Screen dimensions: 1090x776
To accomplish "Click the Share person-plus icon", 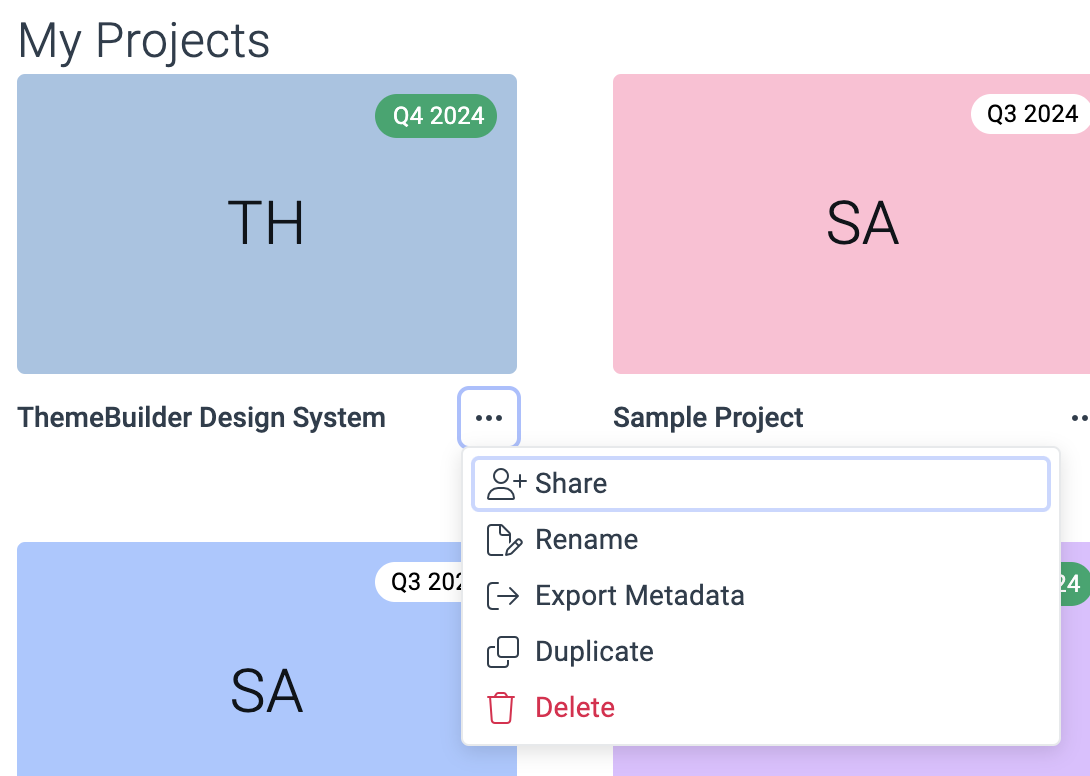I will pos(503,483).
